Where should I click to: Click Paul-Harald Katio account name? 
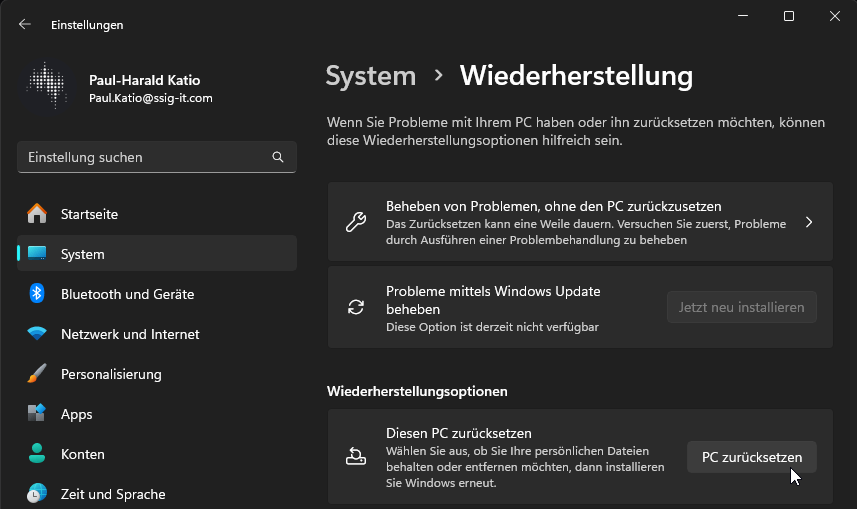(144, 80)
